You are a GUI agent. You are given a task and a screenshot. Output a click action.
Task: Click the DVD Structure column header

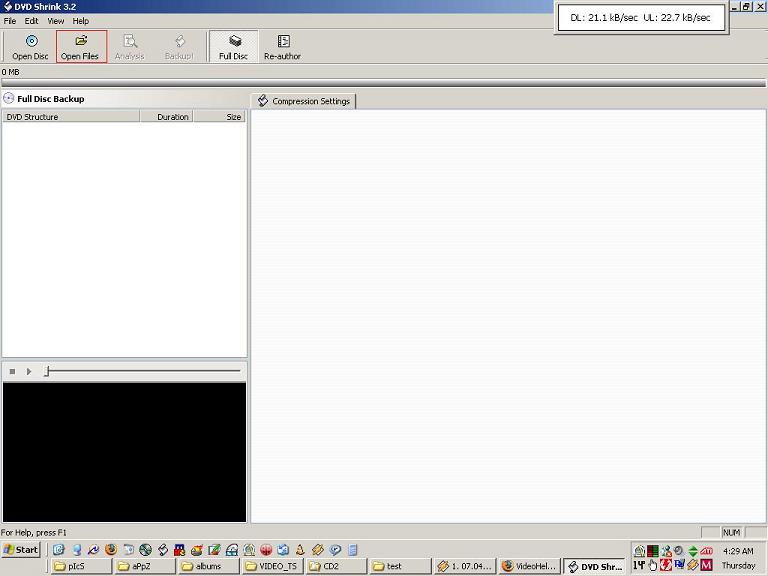click(71, 117)
